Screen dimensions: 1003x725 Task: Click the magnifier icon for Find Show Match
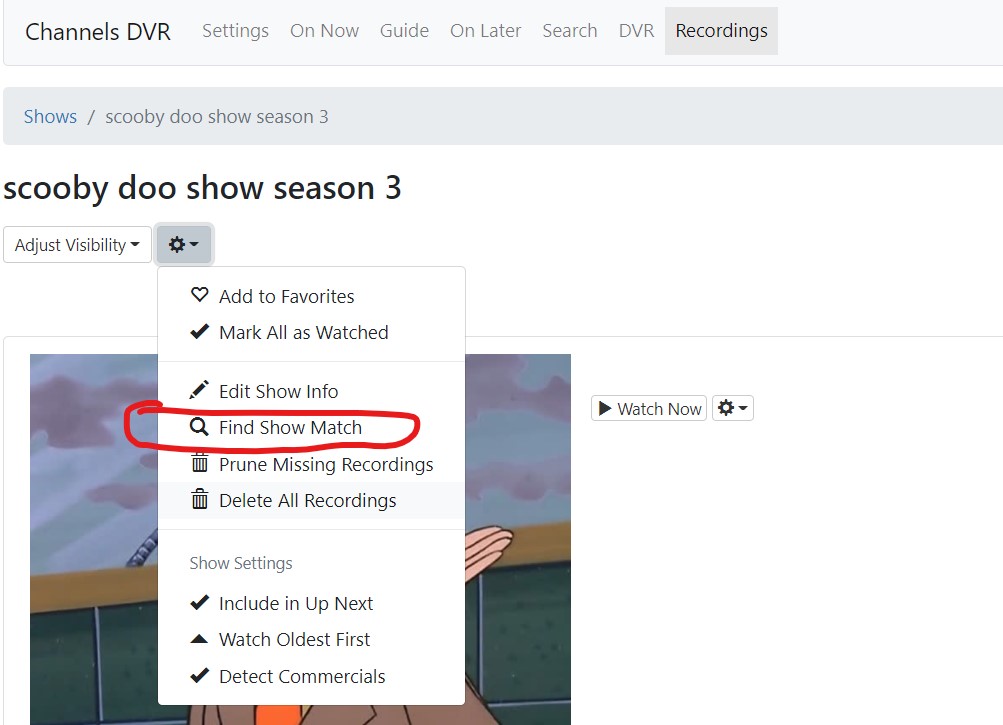[x=199, y=427]
